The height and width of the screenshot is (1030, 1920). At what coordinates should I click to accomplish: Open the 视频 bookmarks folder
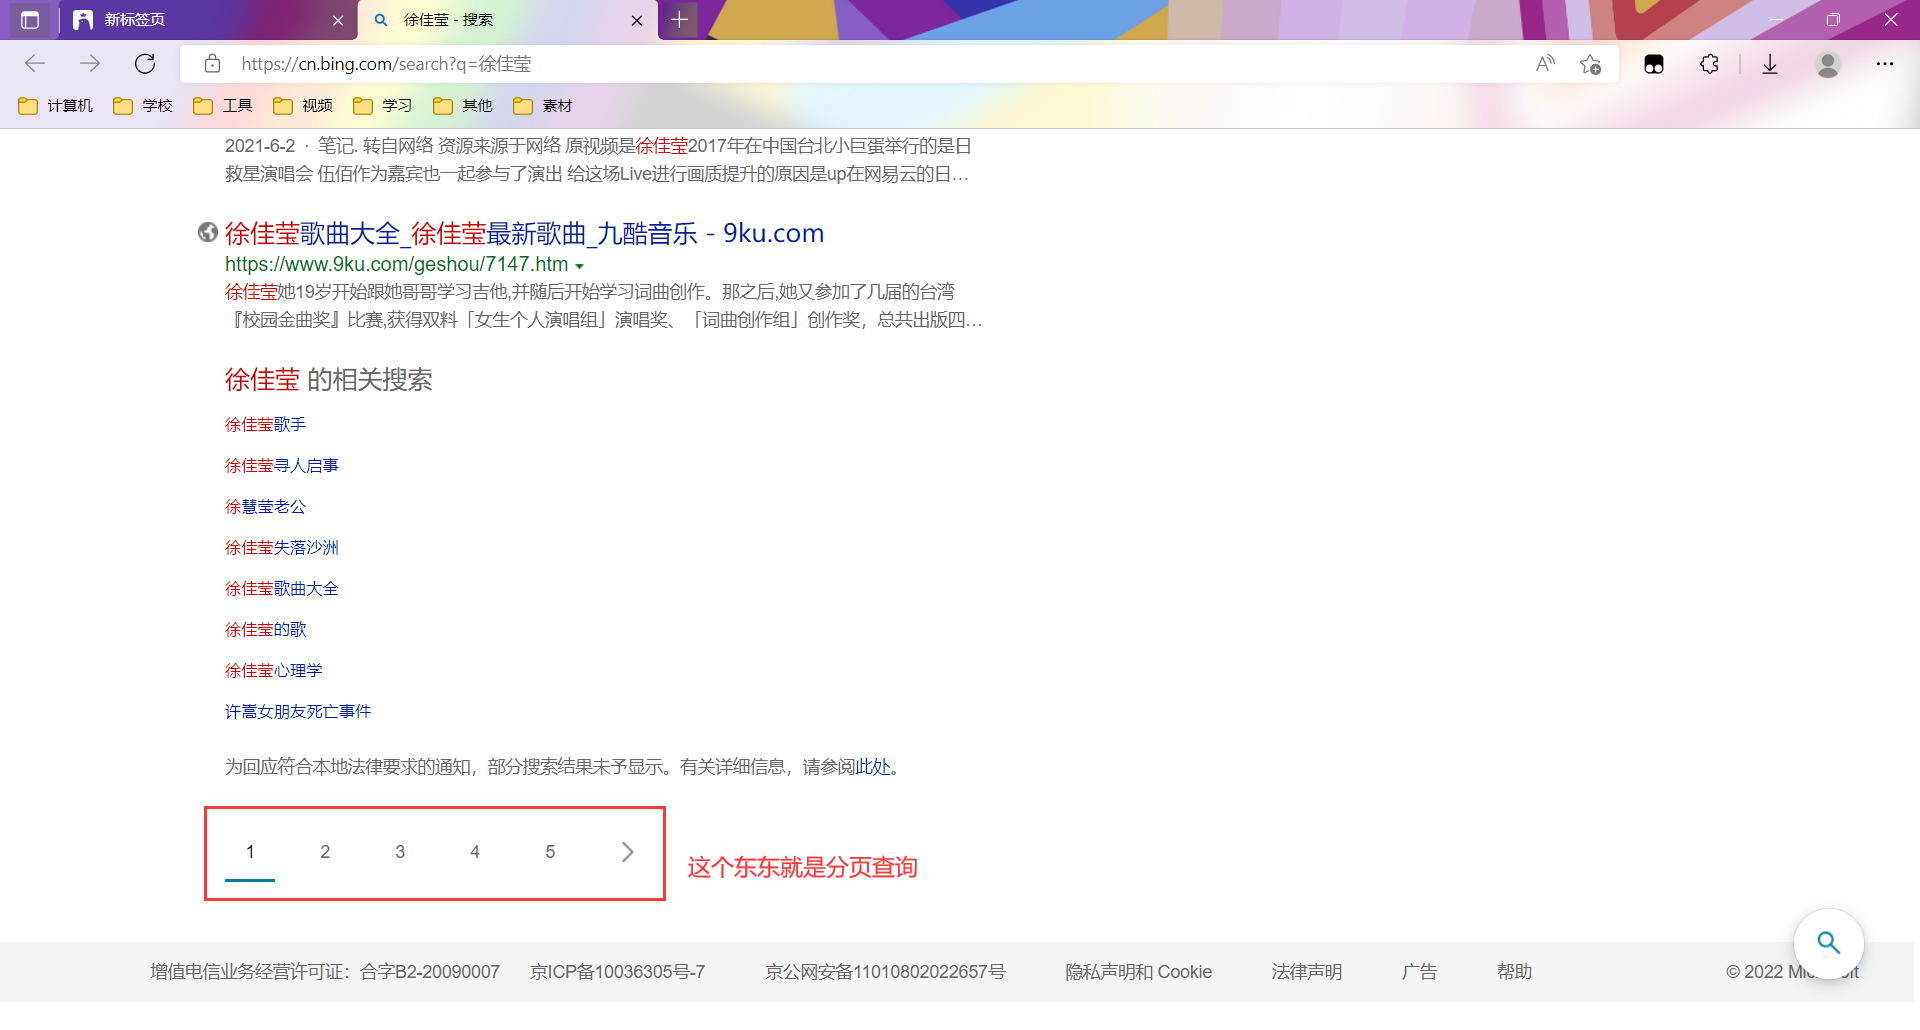[303, 106]
